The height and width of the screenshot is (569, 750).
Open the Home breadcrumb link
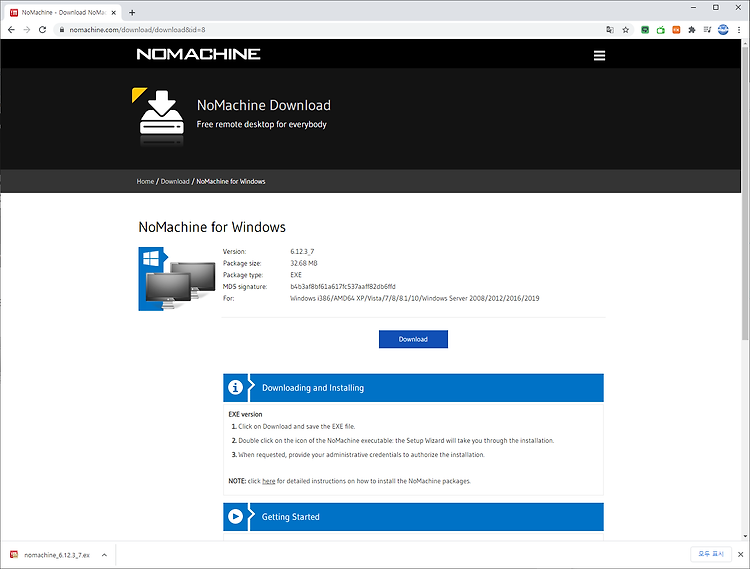point(145,182)
